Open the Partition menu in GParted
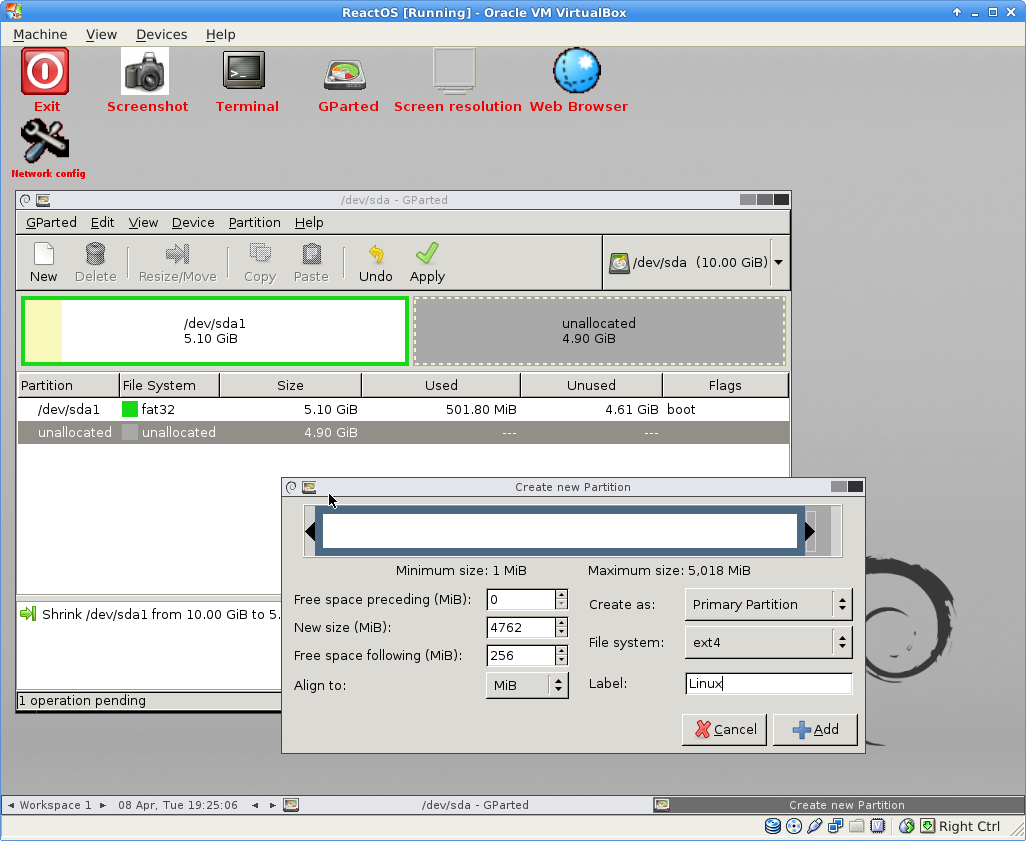The image size is (1026, 841). point(254,222)
